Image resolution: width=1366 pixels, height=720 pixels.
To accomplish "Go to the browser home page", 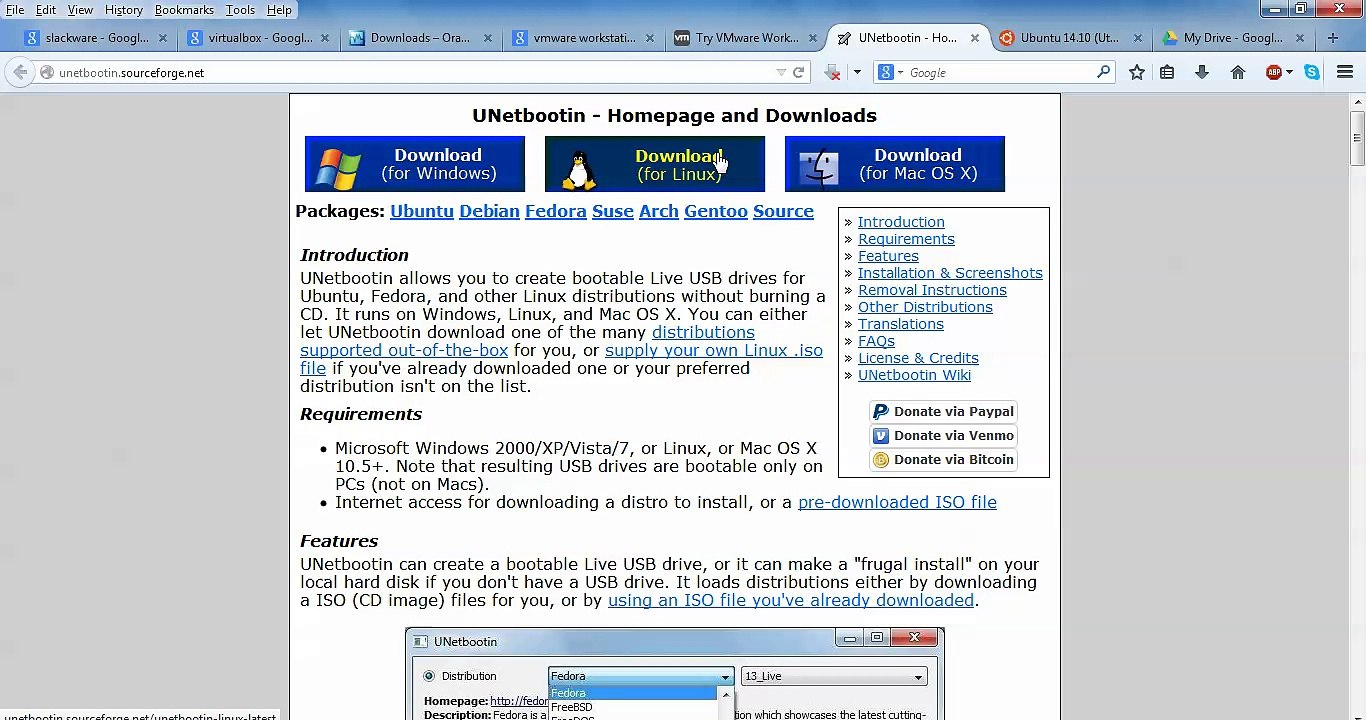I will [1238, 72].
